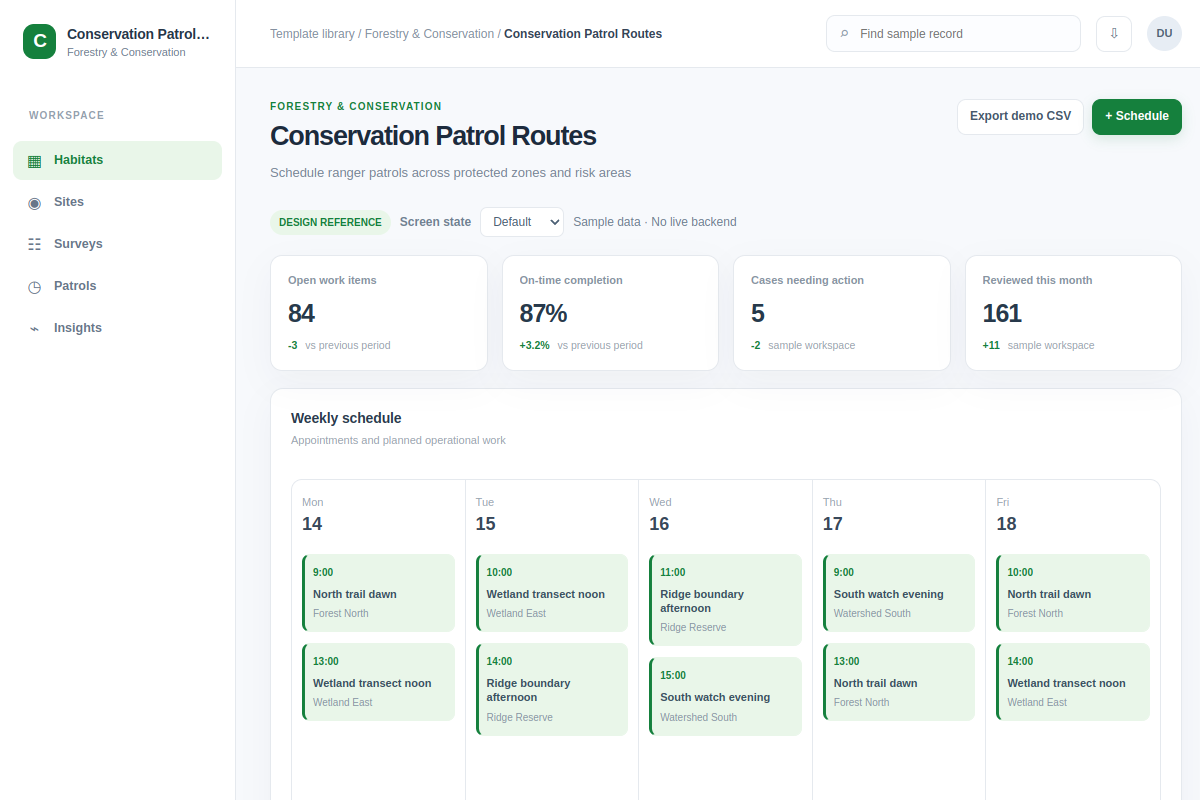Open Monday 9:00 North trail dawn event
Image resolution: width=1200 pixels, height=800 pixels.
[378, 593]
